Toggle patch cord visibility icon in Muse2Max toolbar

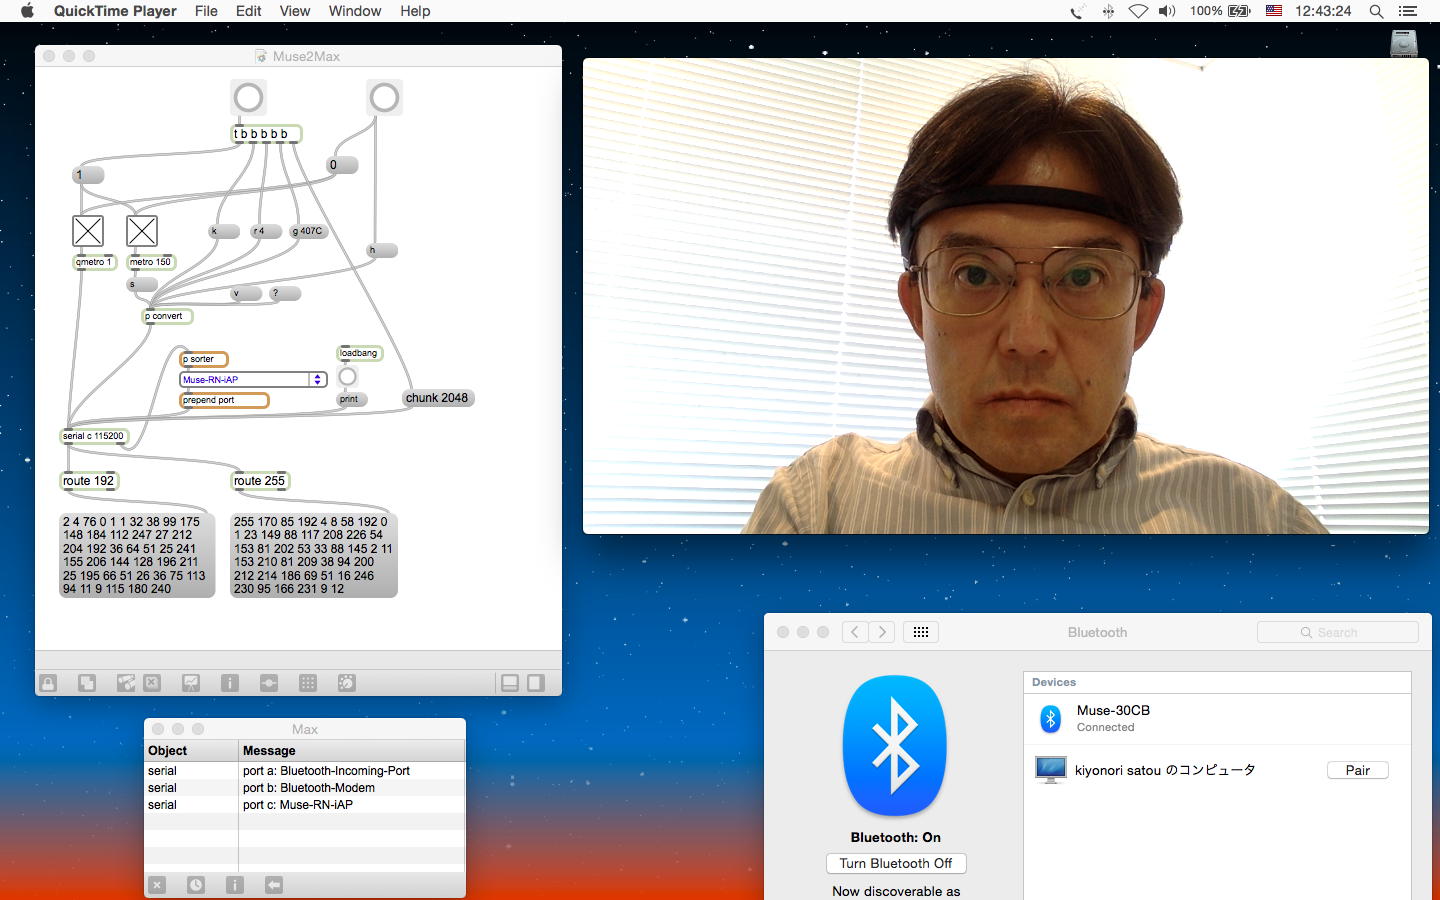click(x=126, y=683)
